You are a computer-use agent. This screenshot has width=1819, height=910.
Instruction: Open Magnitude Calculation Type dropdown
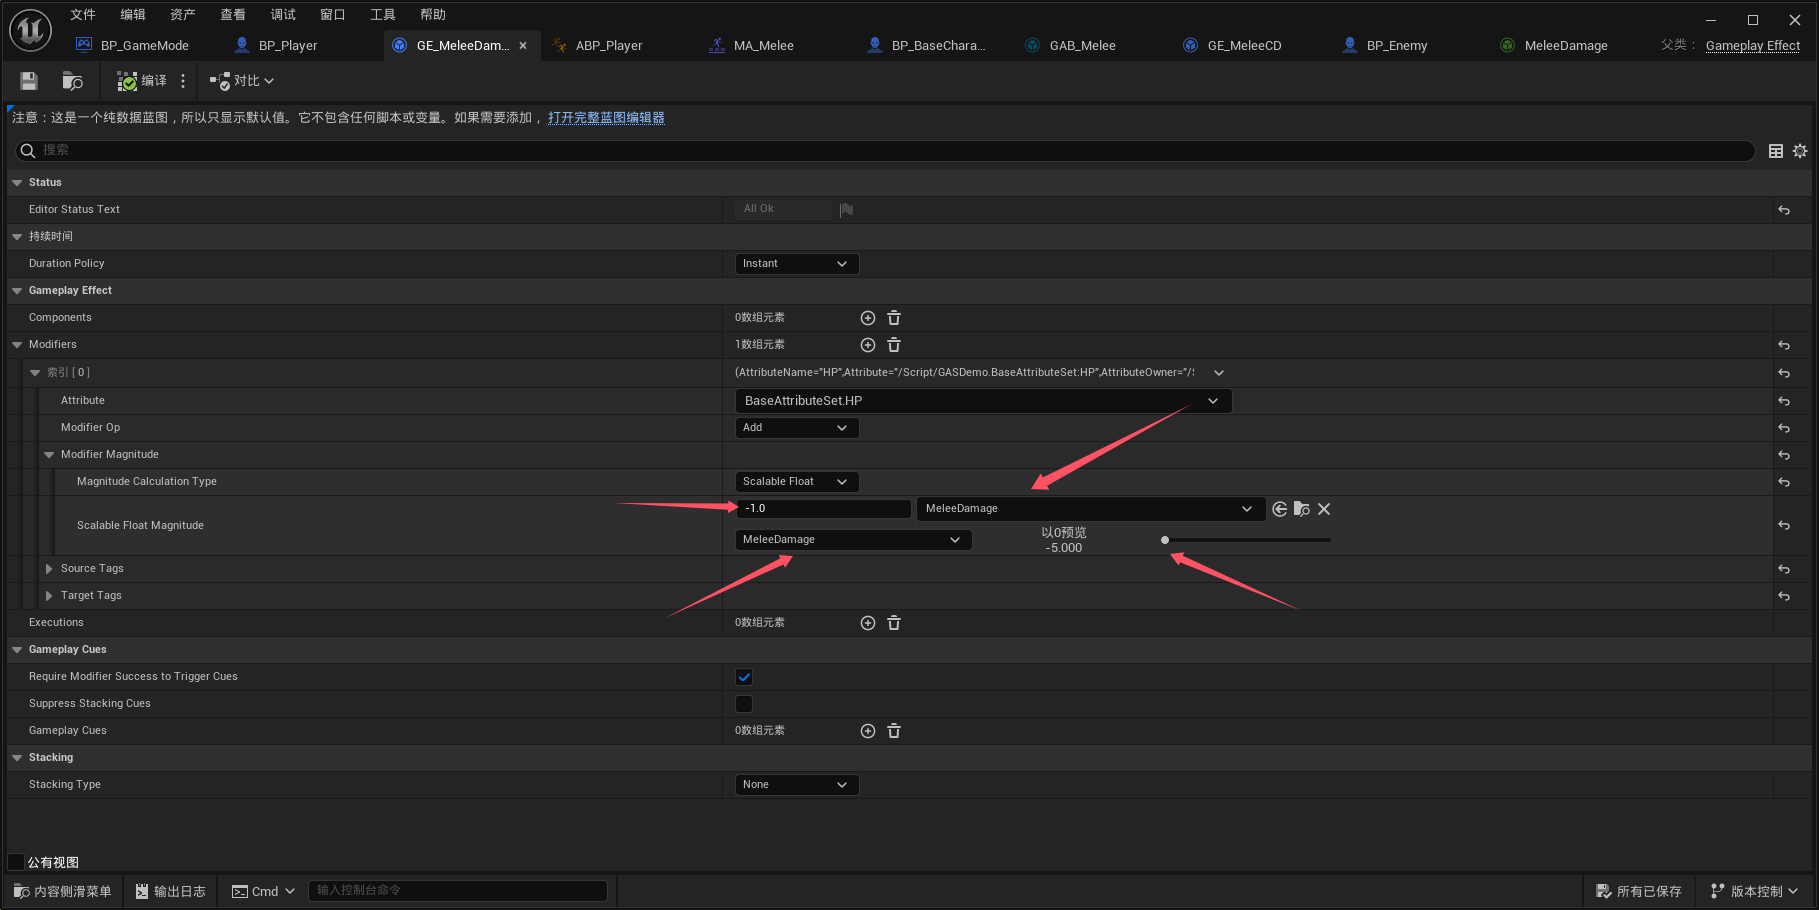796,482
